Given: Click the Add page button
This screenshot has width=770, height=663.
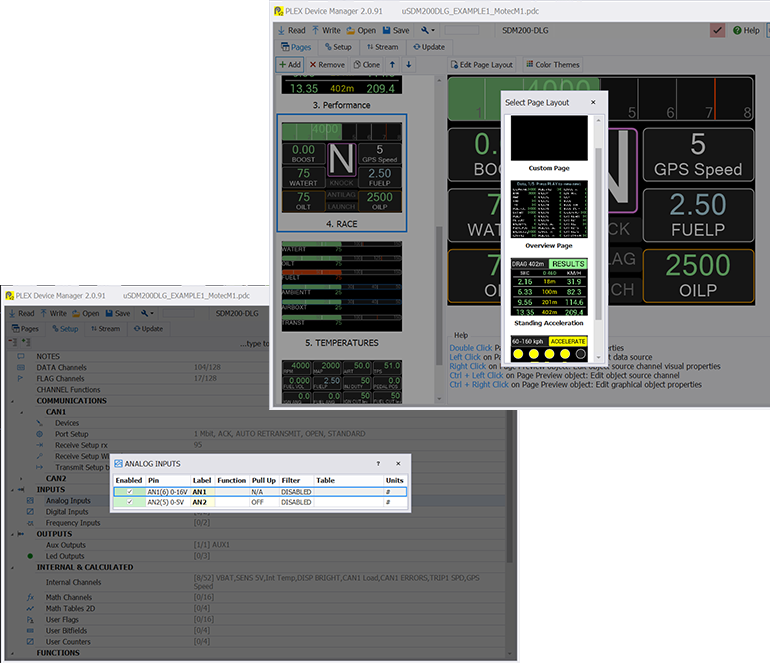Looking at the screenshot, I should pyautogui.click(x=290, y=64).
